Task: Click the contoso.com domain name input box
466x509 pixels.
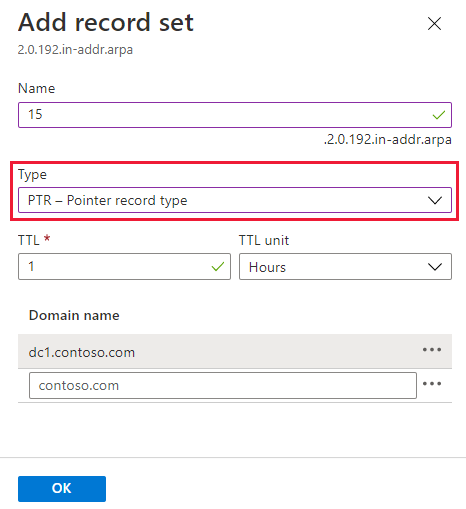Action: click(x=223, y=385)
